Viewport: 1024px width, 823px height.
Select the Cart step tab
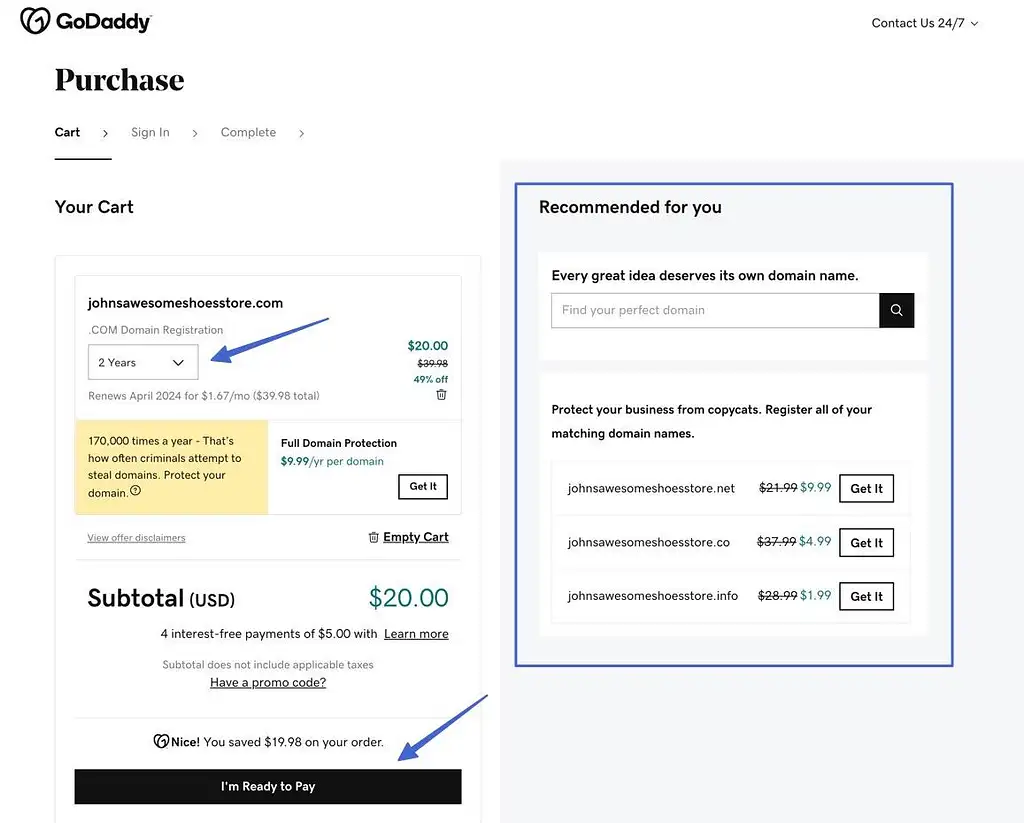67,132
